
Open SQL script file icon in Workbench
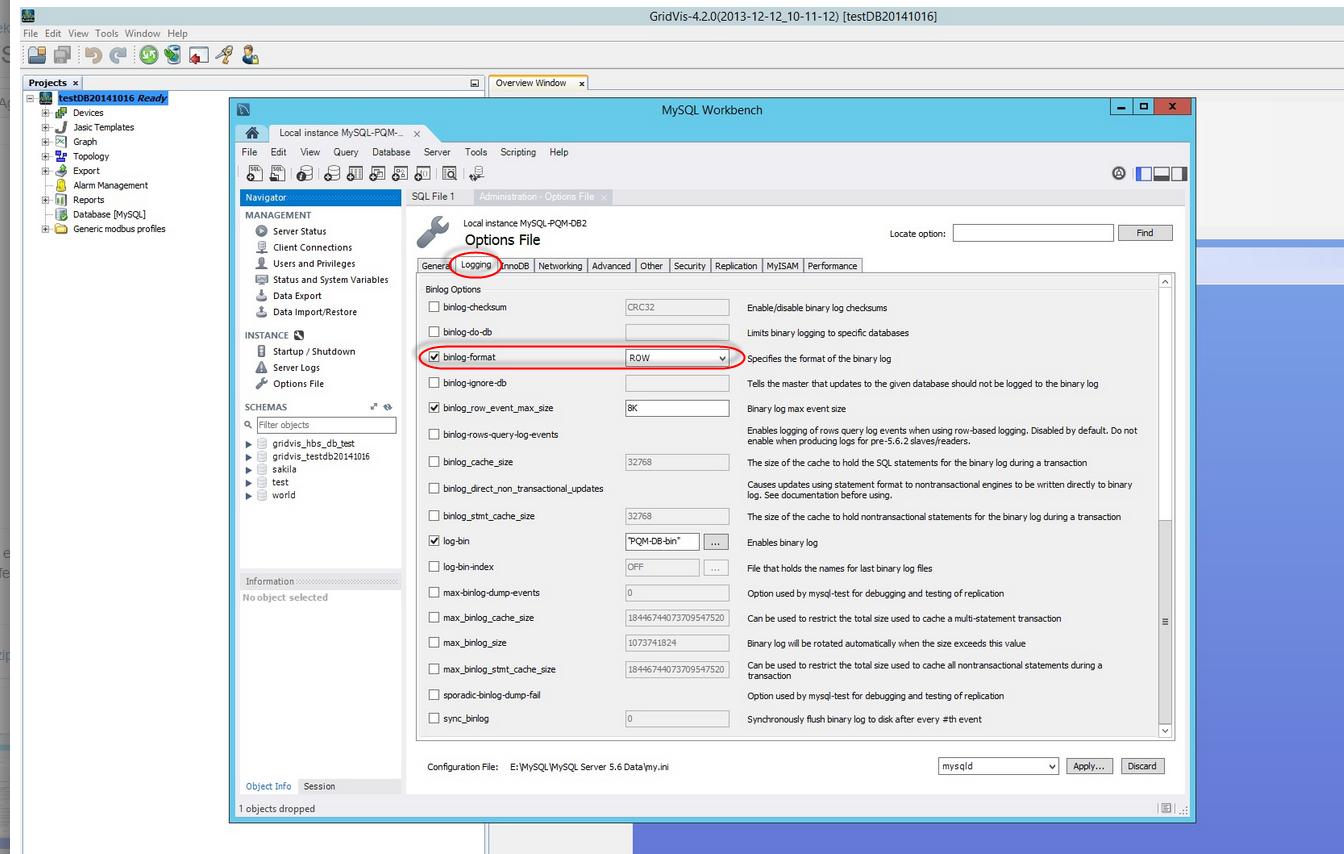pos(279,174)
